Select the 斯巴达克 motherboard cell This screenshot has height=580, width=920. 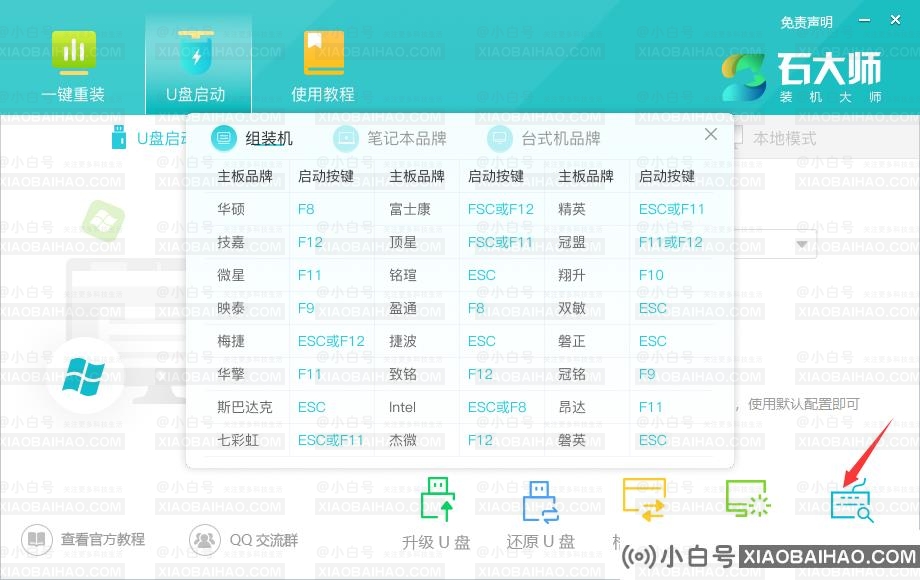[245, 407]
